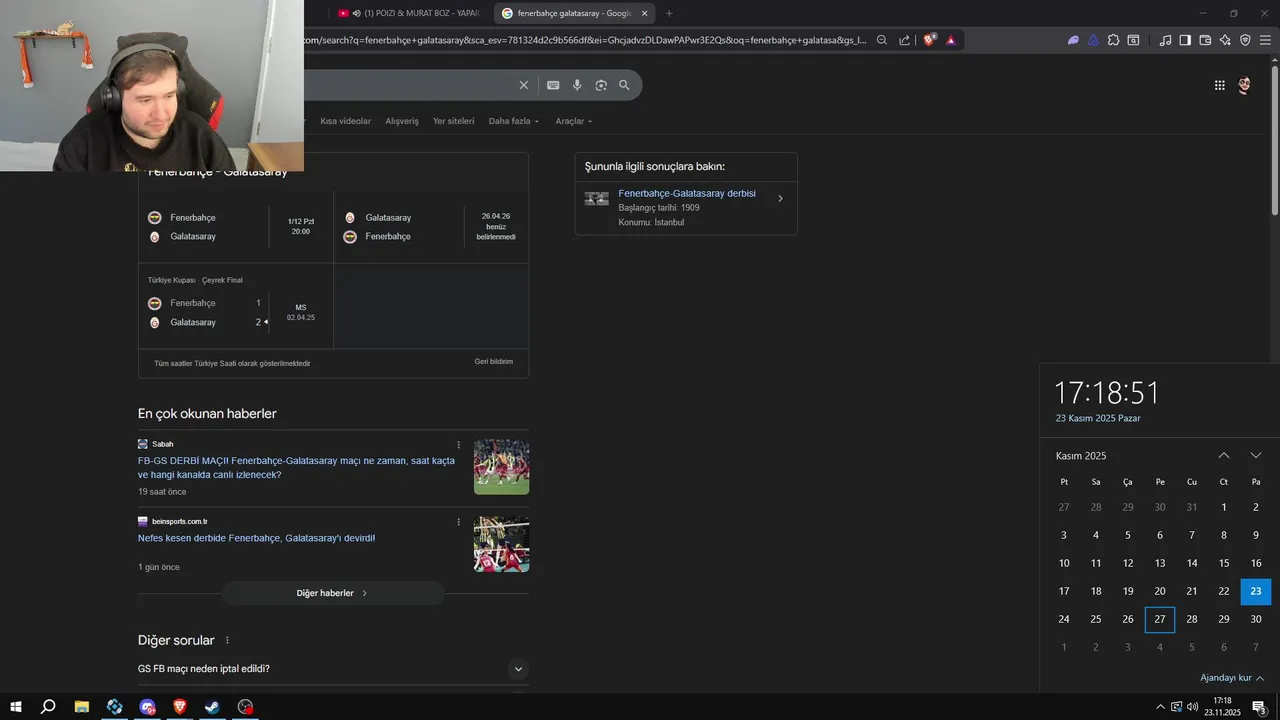Click the page vertical scrollbar
1280x720 pixels.
point(1274,139)
